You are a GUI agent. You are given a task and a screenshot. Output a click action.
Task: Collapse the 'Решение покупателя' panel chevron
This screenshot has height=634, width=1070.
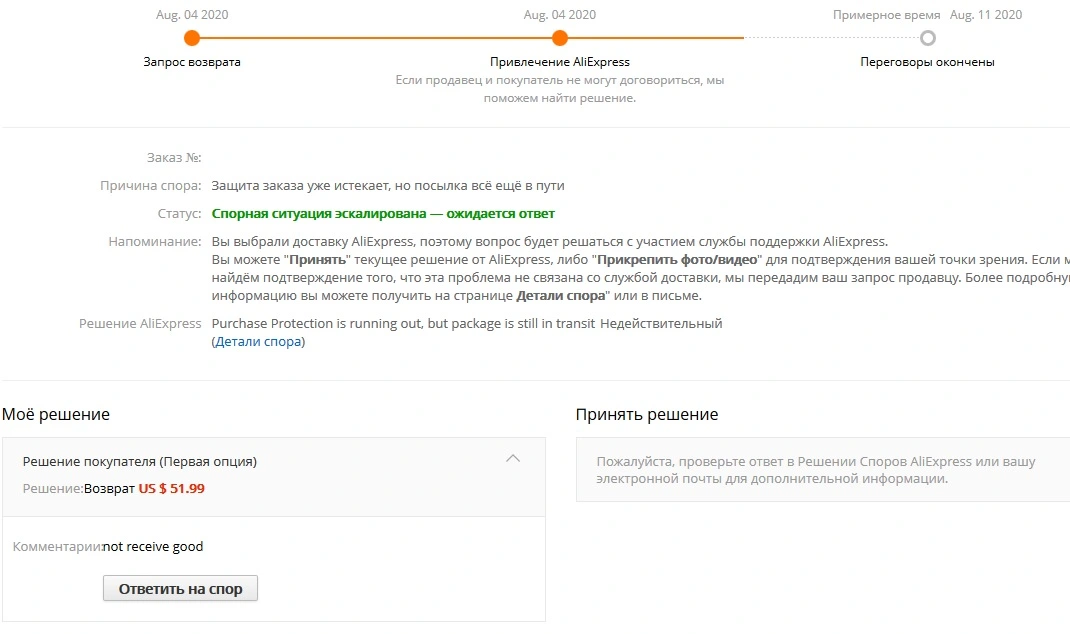[513, 459]
